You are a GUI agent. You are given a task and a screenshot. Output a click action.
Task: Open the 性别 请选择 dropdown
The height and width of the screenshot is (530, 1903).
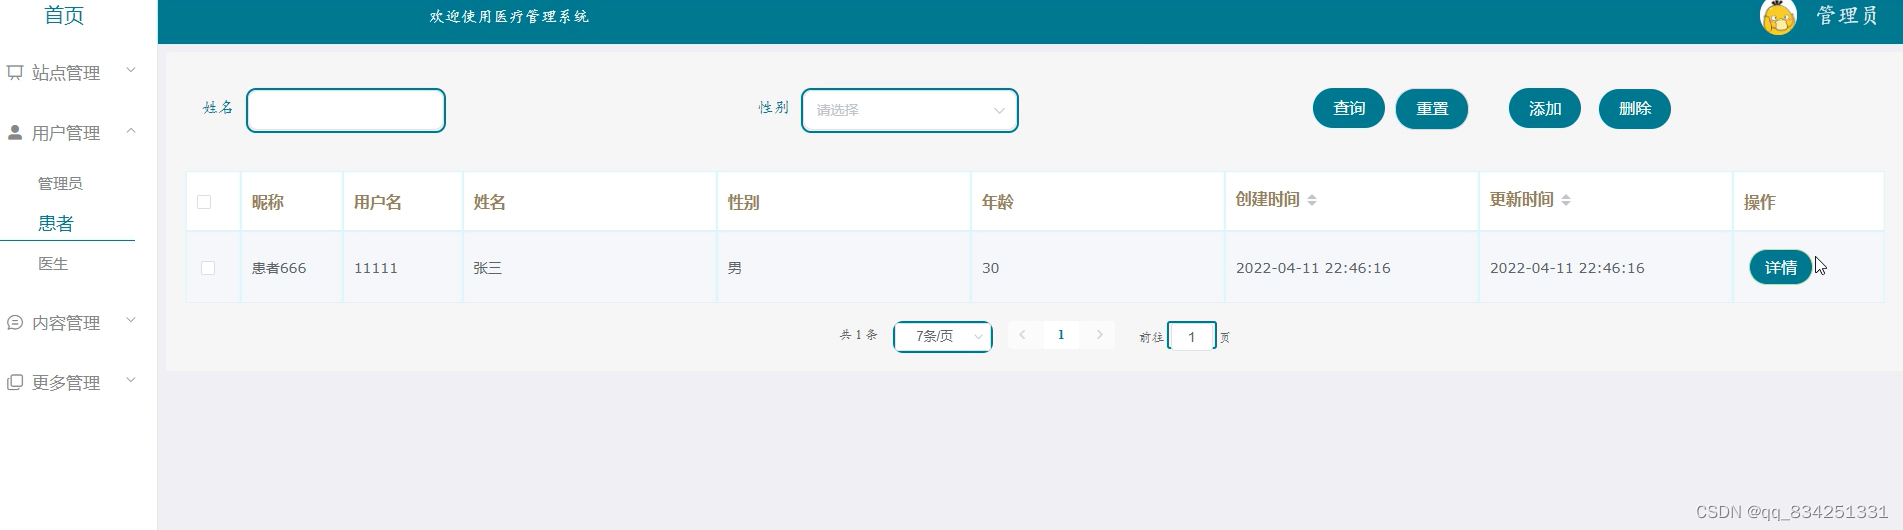(x=910, y=110)
